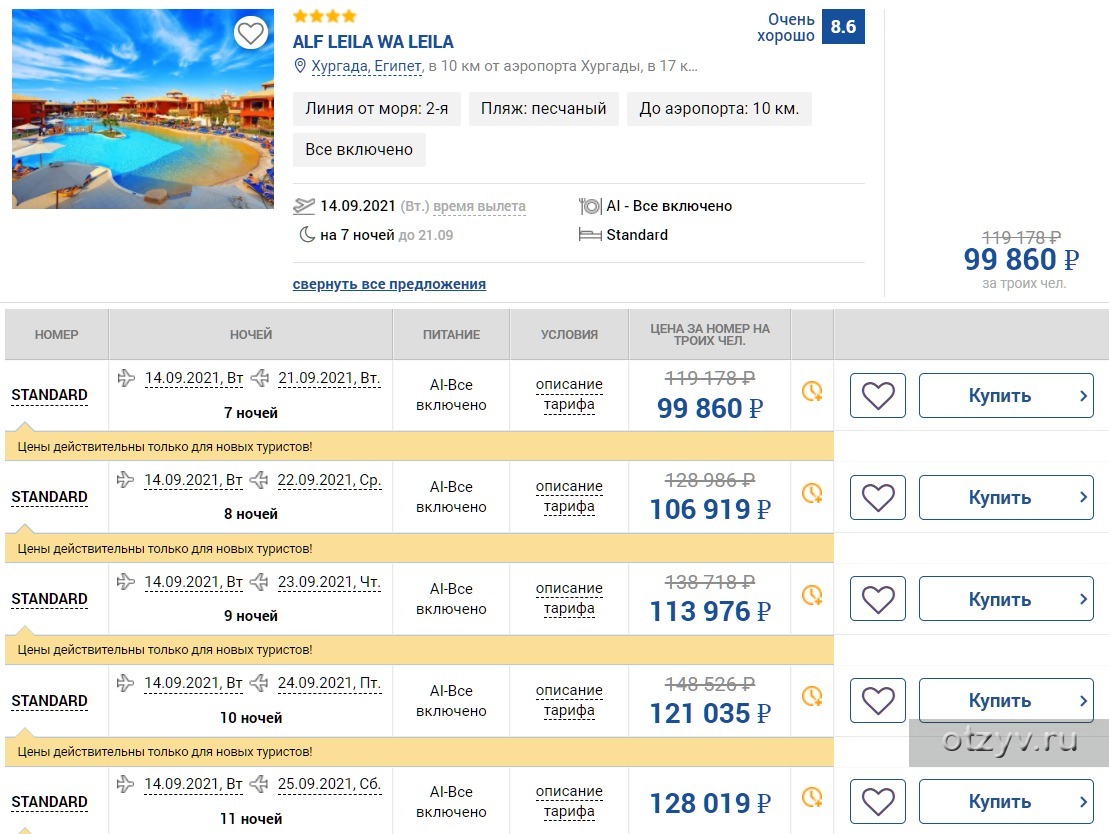Open the hotel pool photo thumbnail
Screen dimensions: 1109x834
(x=143, y=109)
